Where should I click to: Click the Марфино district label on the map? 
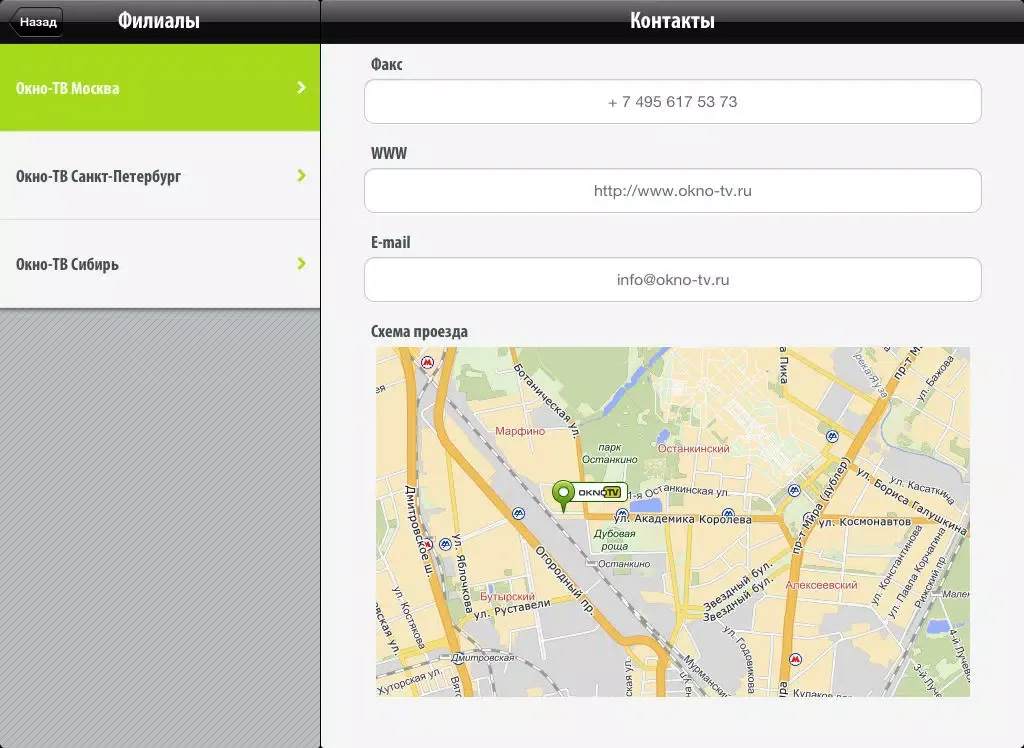(x=520, y=431)
